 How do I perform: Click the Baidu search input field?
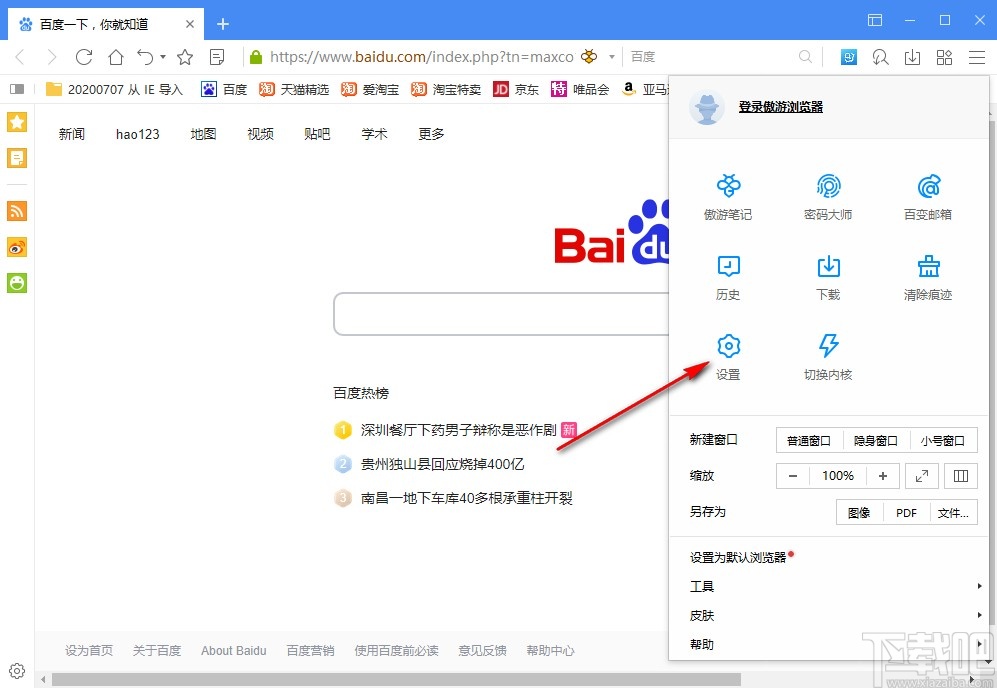(501, 314)
